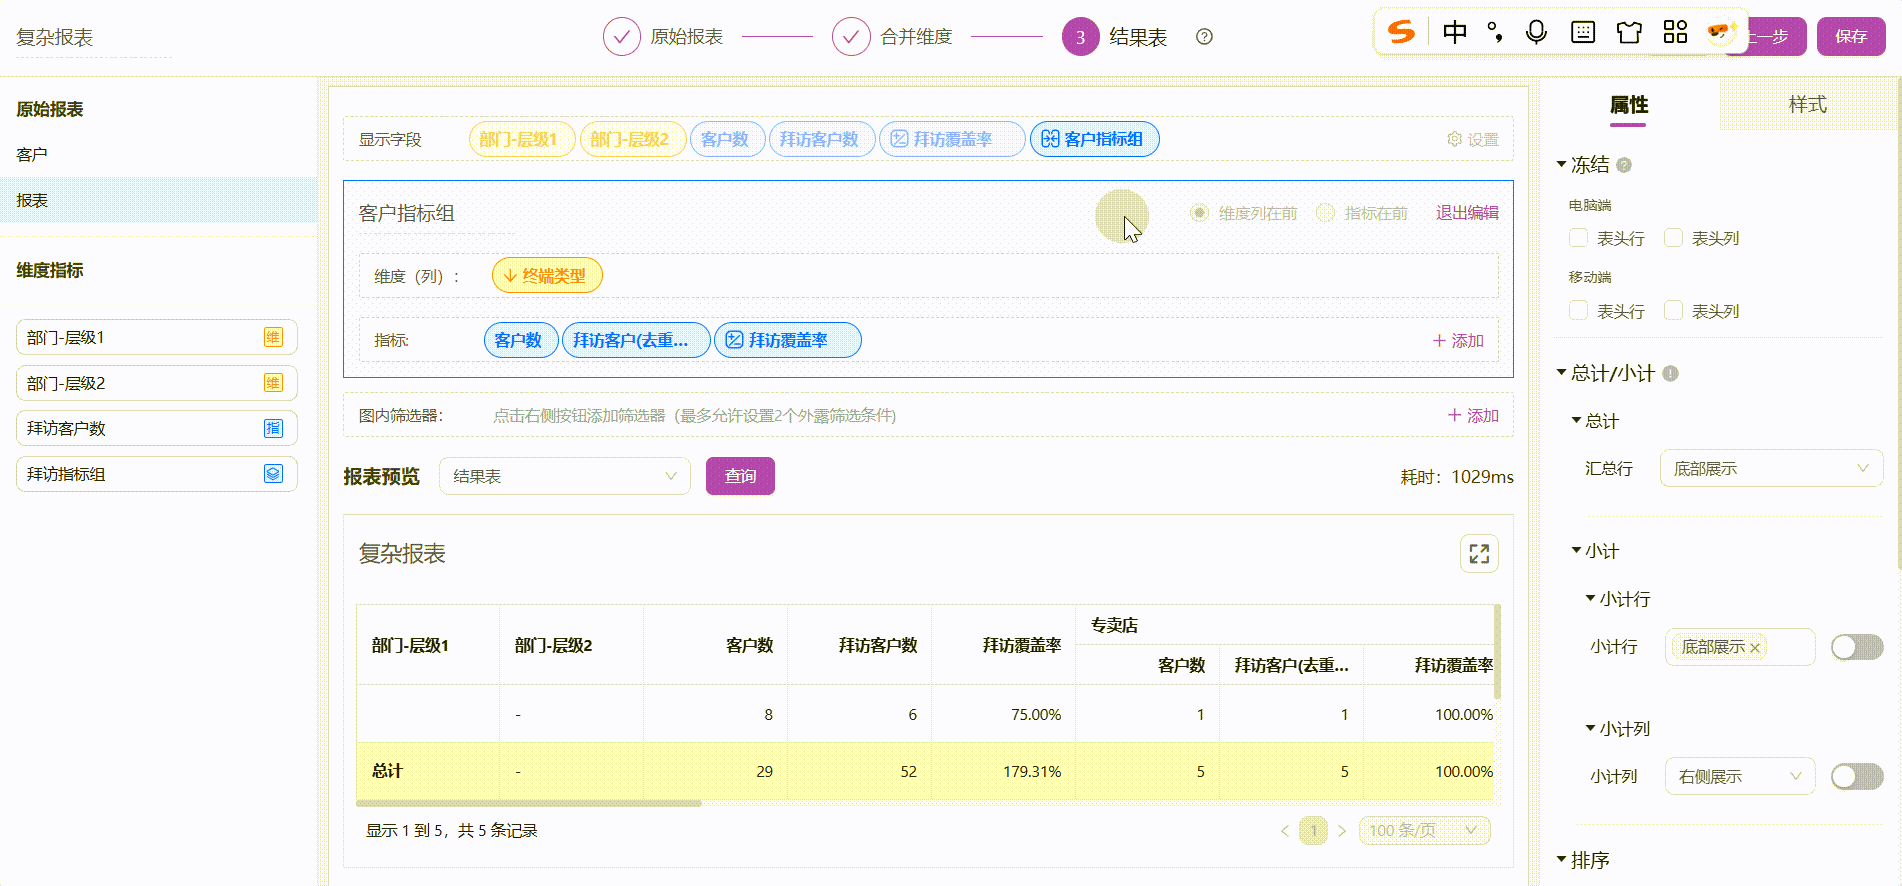Check 电脑端 表头行 freeze checkbox
This screenshot has width=1902, height=886.
point(1578,238)
